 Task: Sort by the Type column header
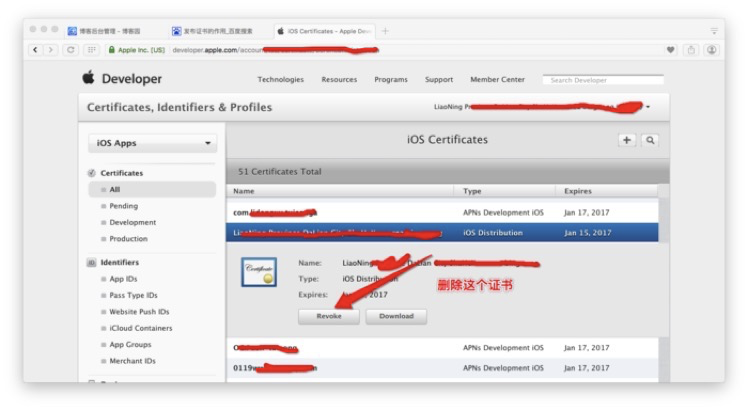coord(505,191)
